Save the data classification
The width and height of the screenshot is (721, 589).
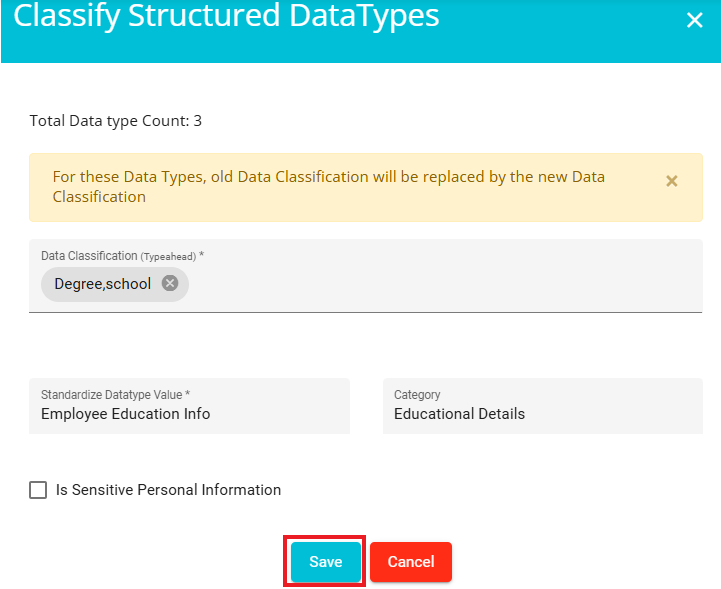pos(326,561)
